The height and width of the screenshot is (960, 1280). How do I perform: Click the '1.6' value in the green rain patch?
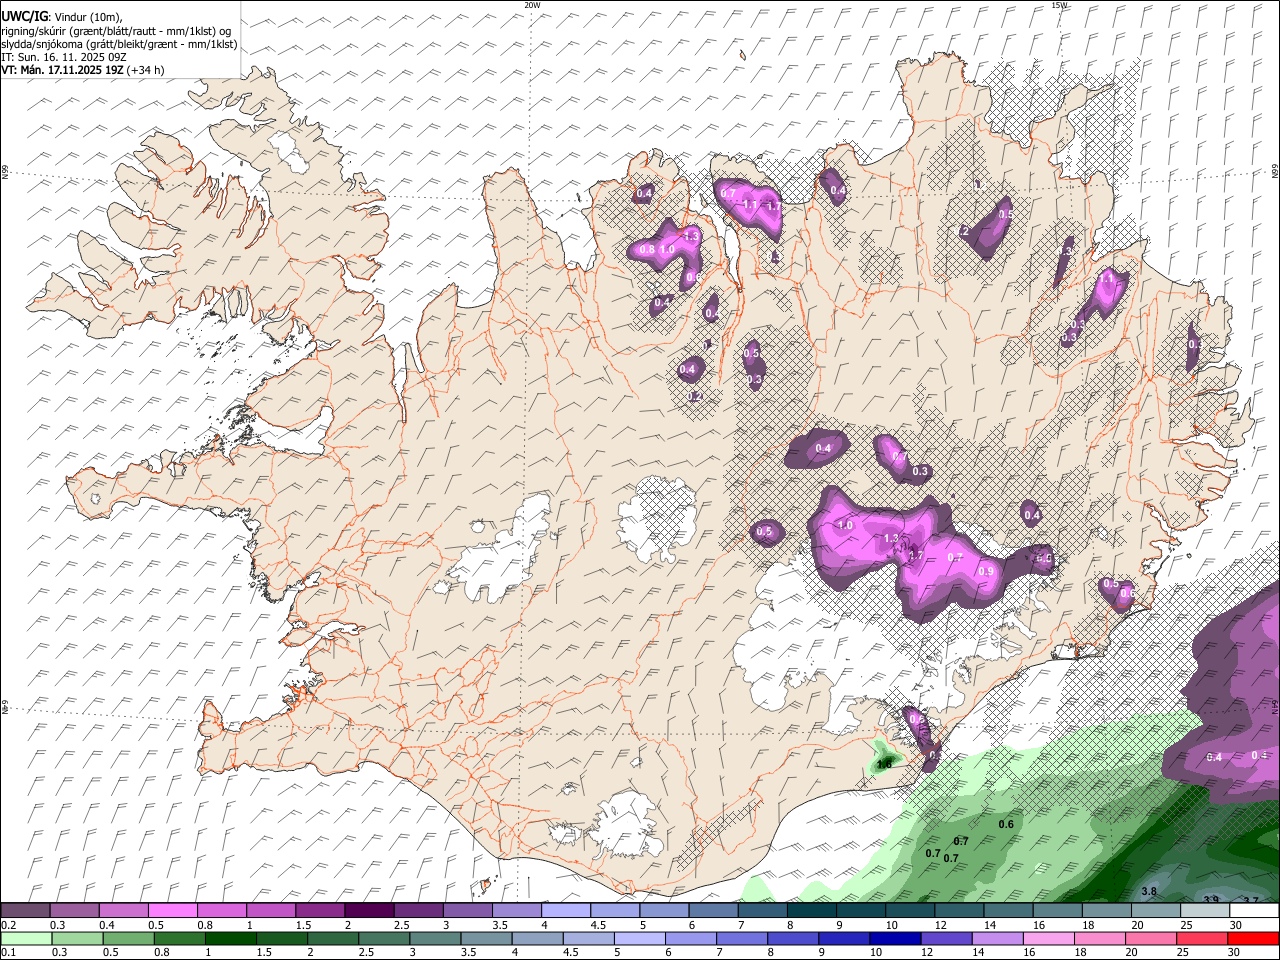[884, 764]
